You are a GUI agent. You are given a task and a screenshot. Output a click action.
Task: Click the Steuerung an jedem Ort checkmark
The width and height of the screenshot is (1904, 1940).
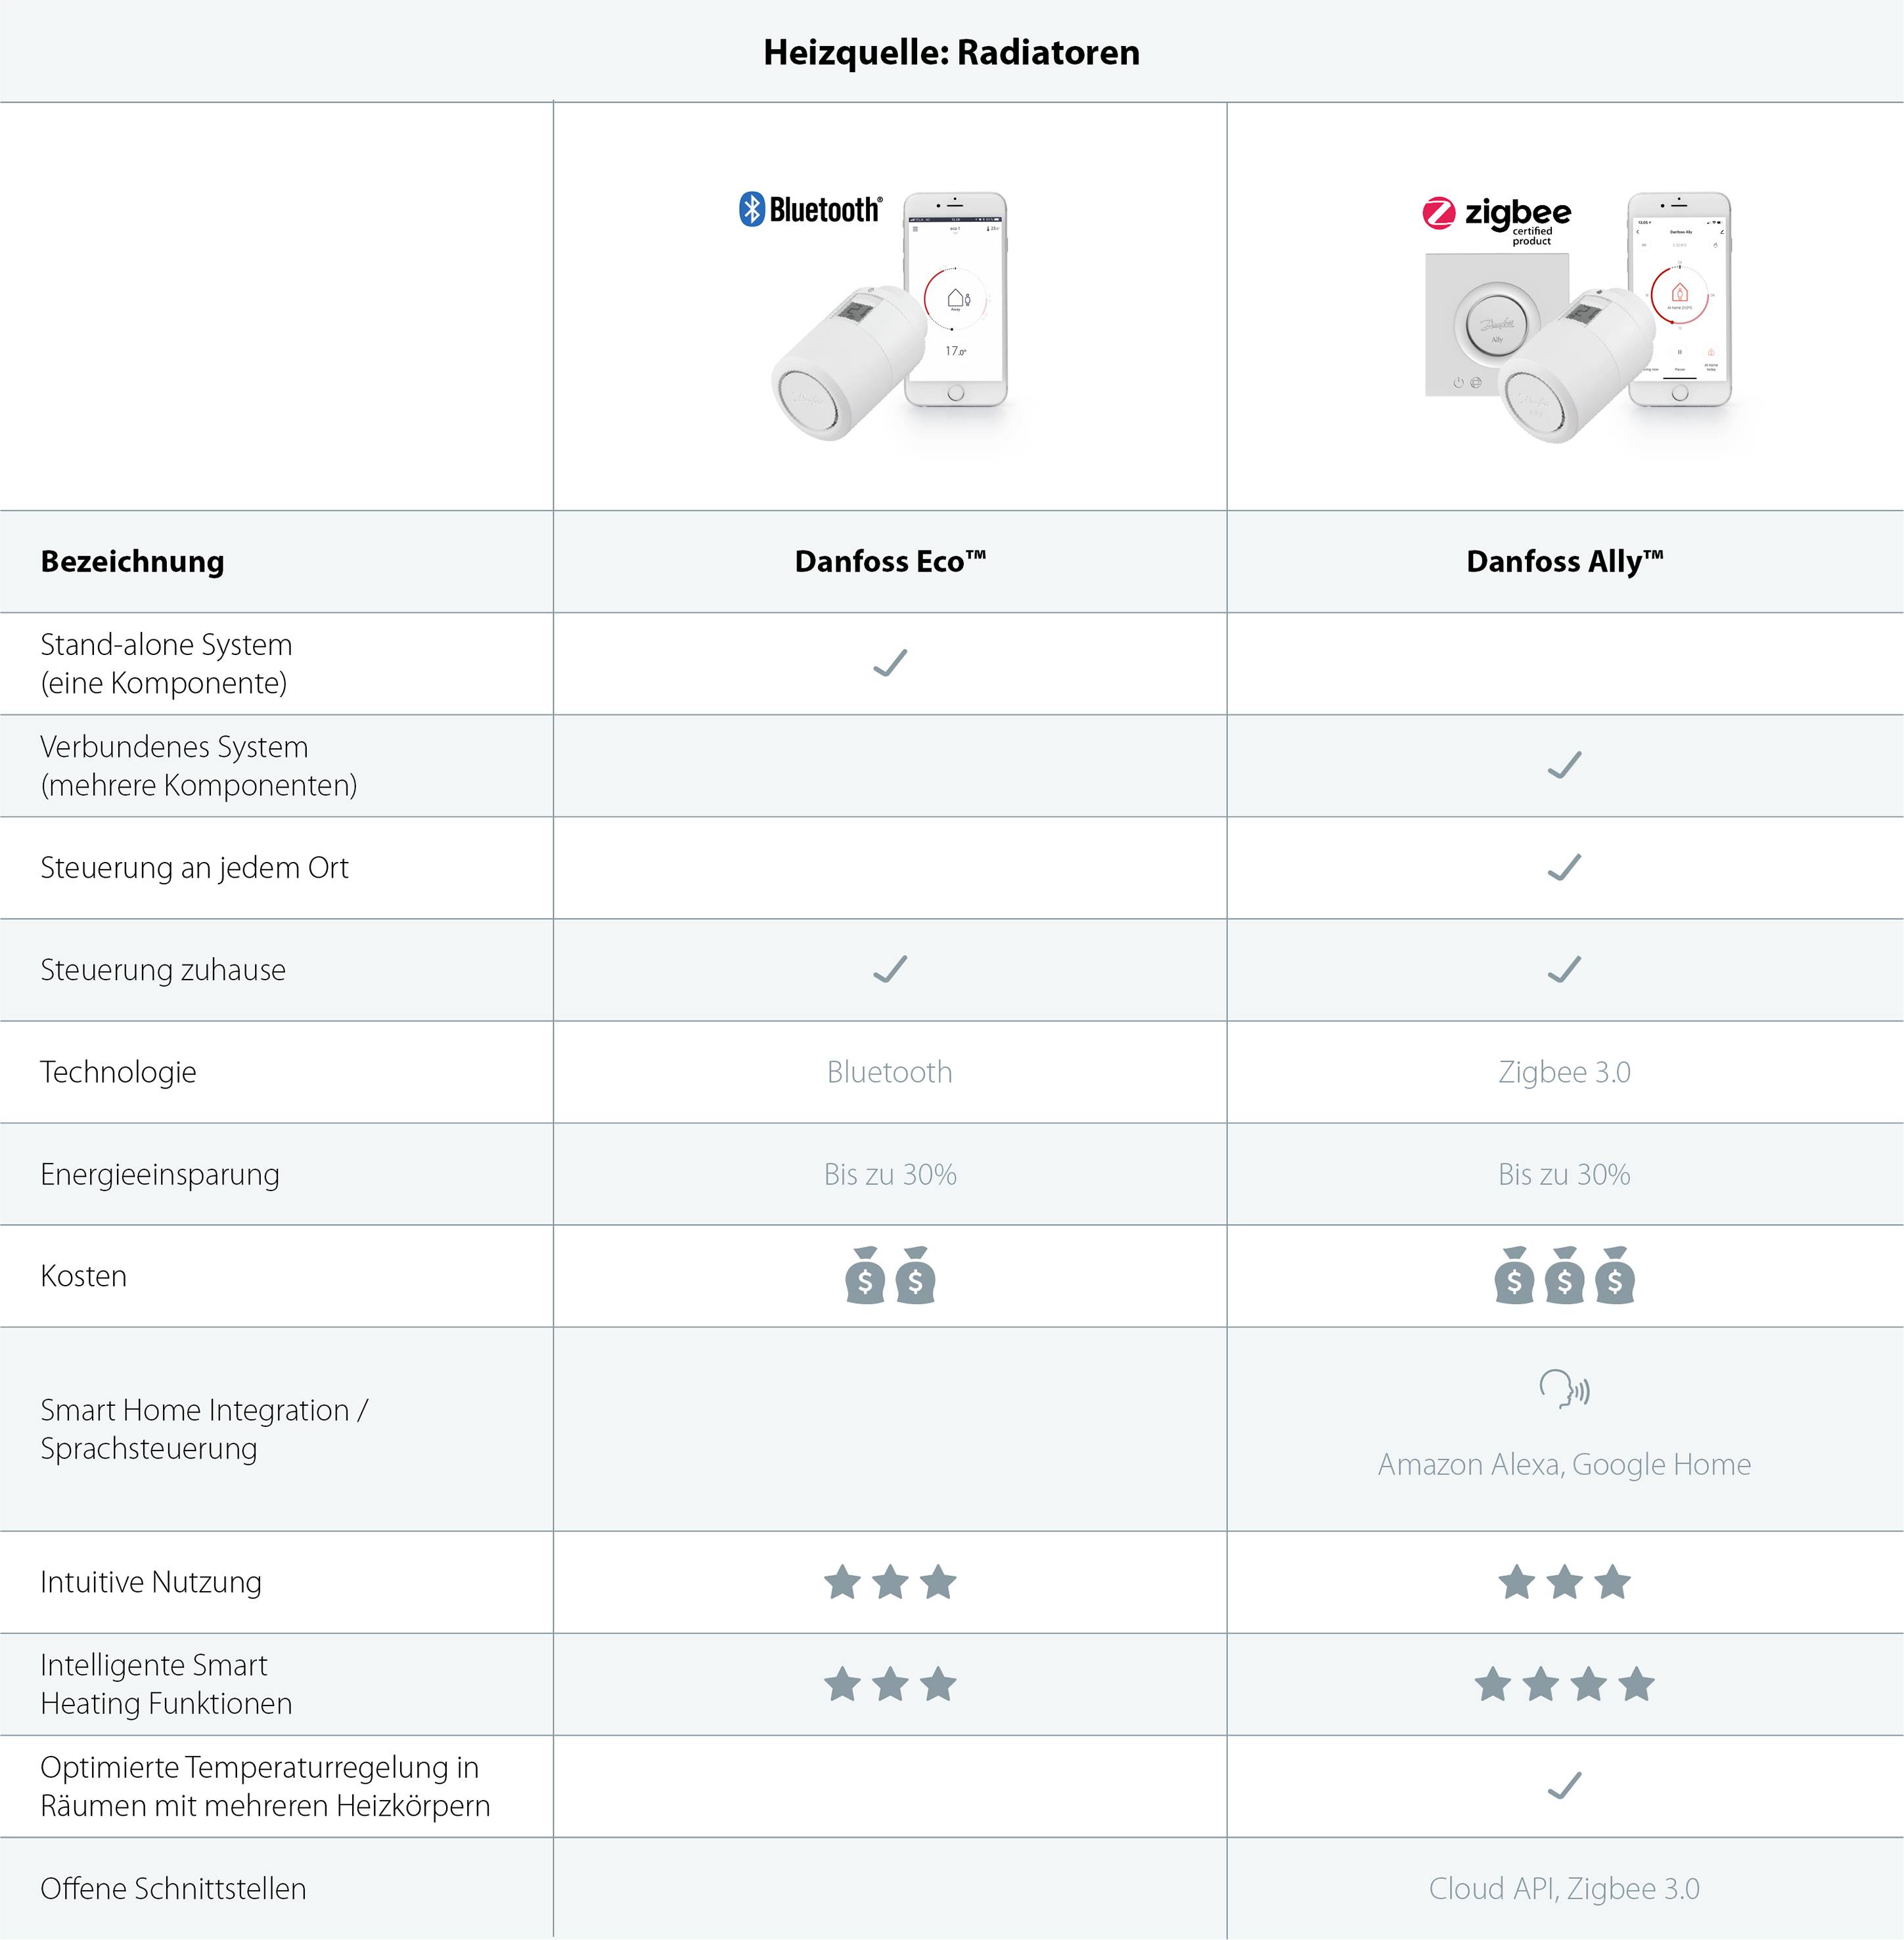1564,867
